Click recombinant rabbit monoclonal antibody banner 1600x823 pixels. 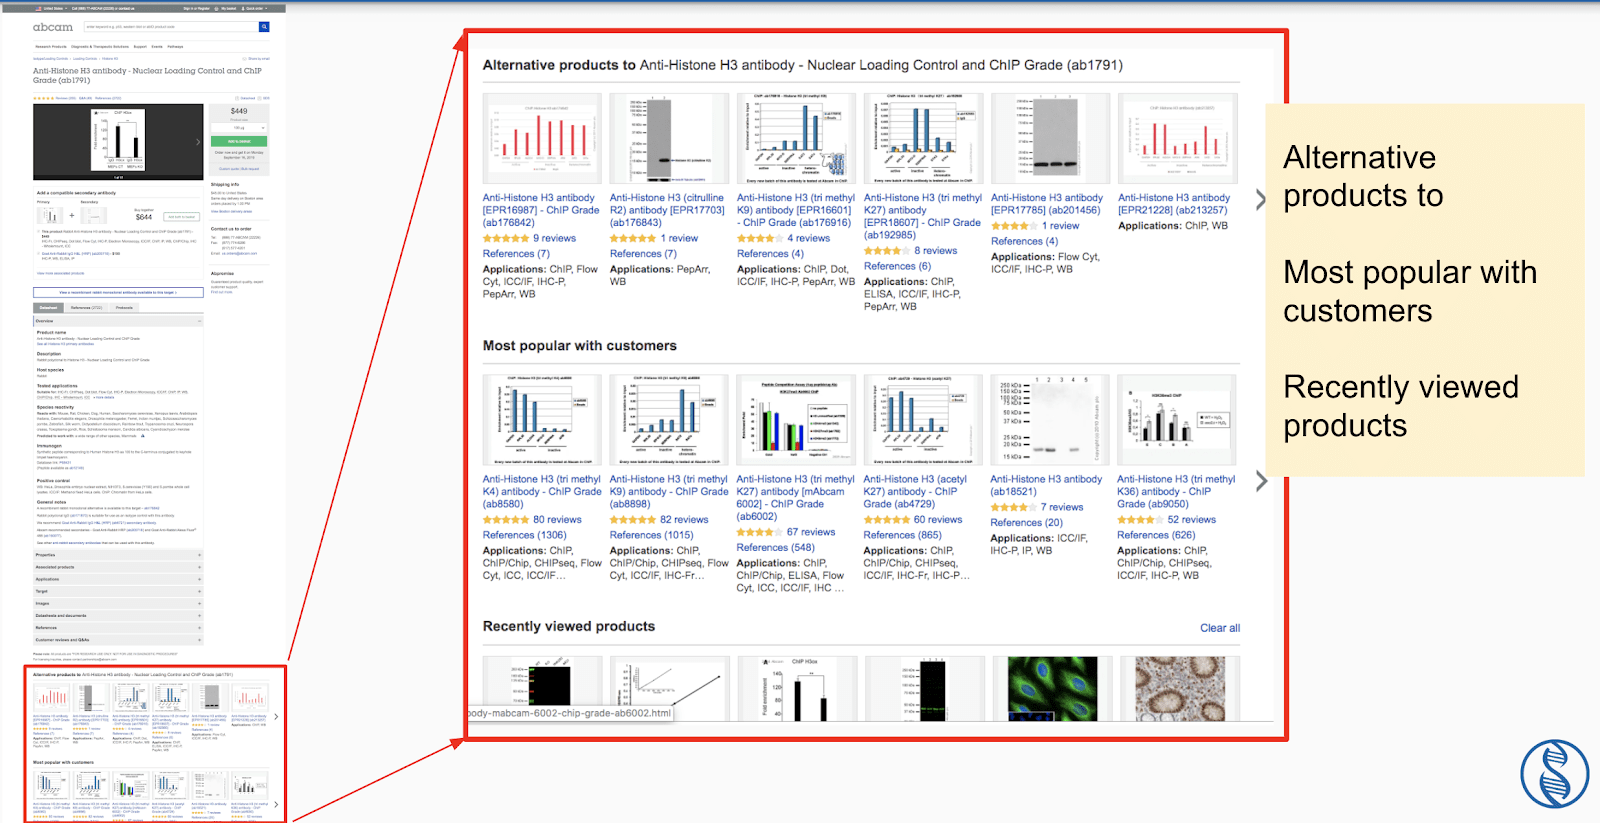click(118, 293)
